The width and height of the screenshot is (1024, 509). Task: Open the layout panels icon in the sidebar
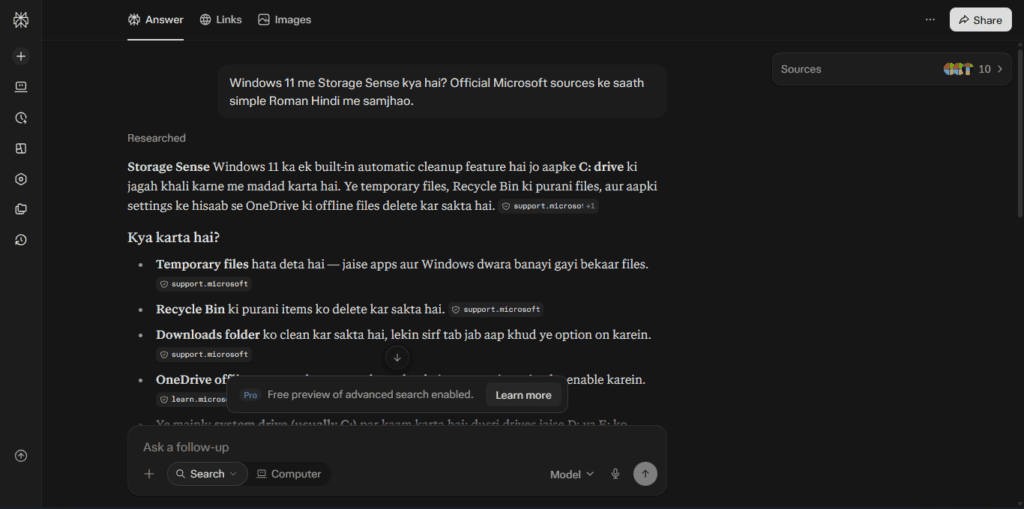point(21,148)
